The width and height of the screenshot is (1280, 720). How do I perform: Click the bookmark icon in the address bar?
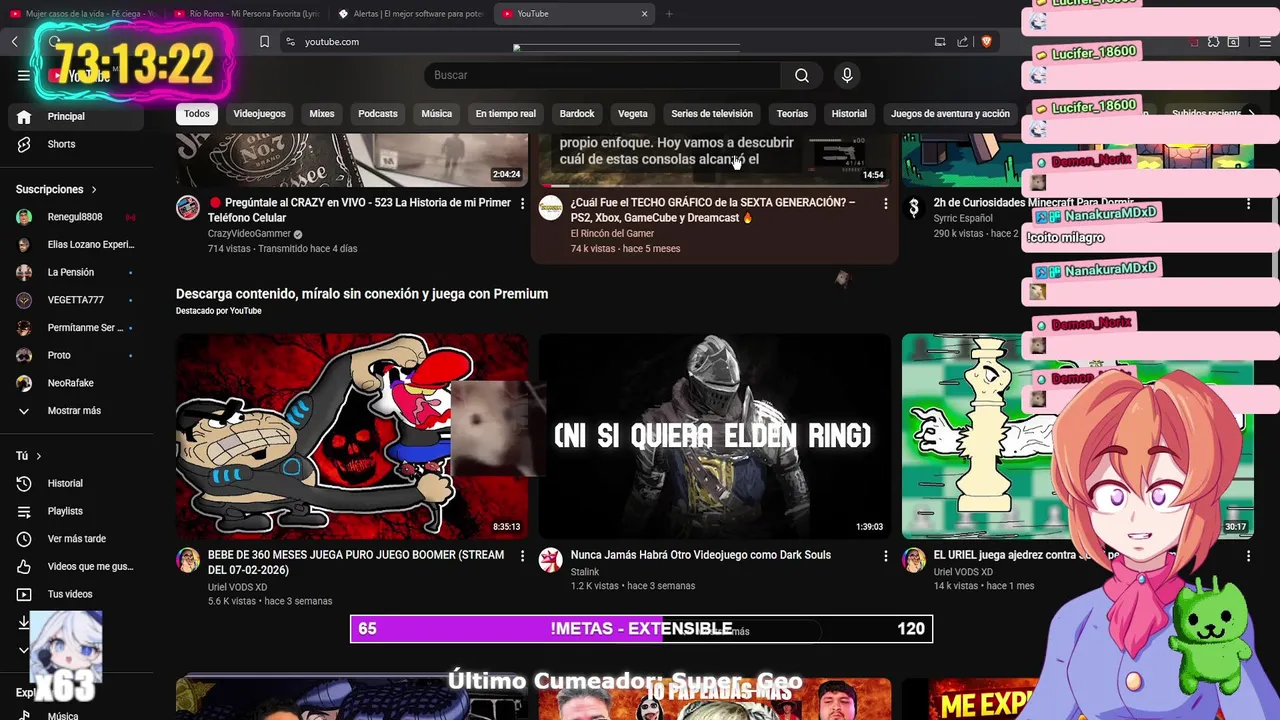pyautogui.click(x=264, y=41)
